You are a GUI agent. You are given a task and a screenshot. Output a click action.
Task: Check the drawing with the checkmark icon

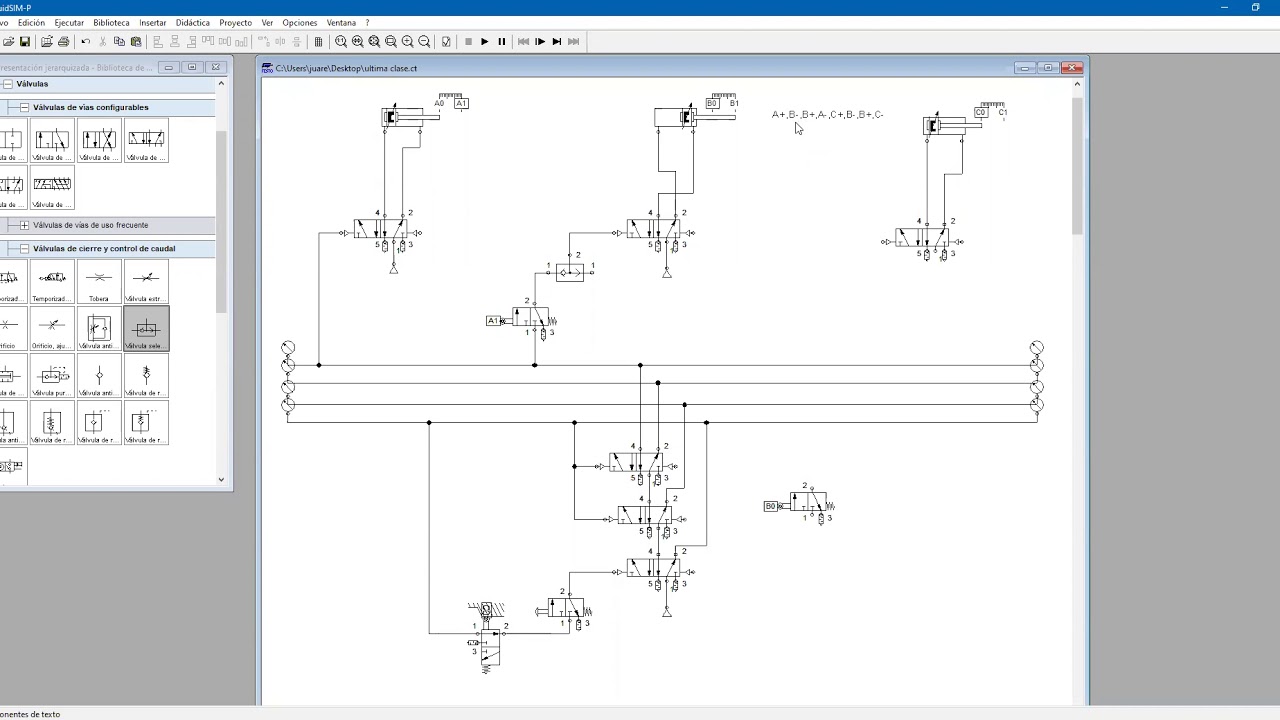(446, 41)
